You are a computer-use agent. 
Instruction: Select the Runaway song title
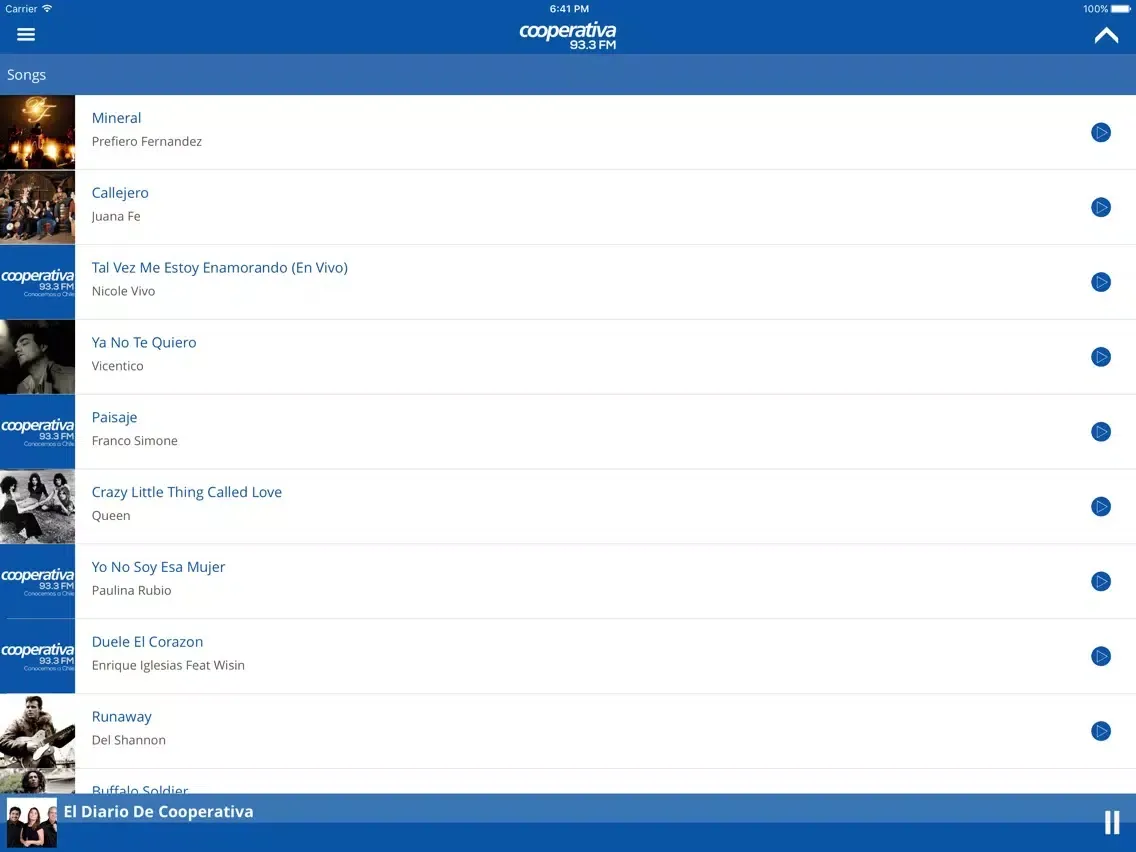coord(121,717)
